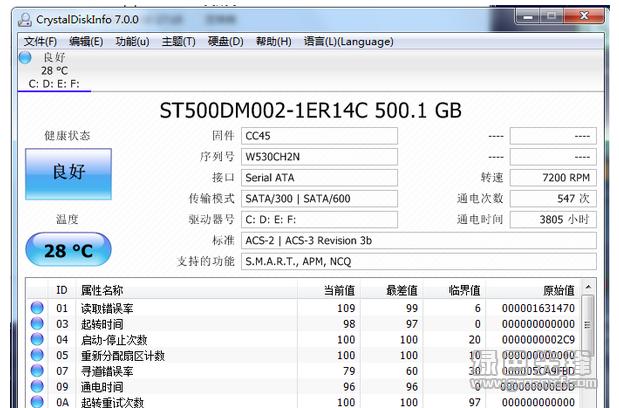
Task: Click the 最差值 column header
Action: (392, 290)
